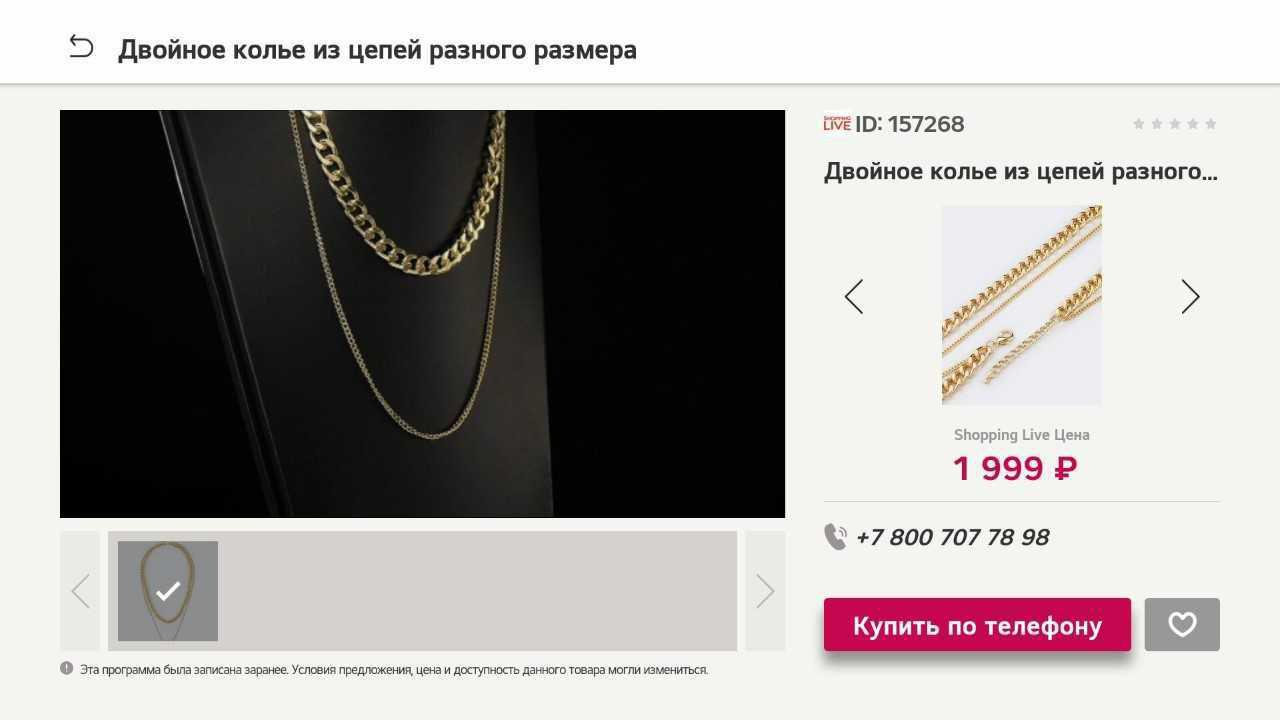
Task: Click the 1 999 ₽ price
Action: click(1015, 468)
